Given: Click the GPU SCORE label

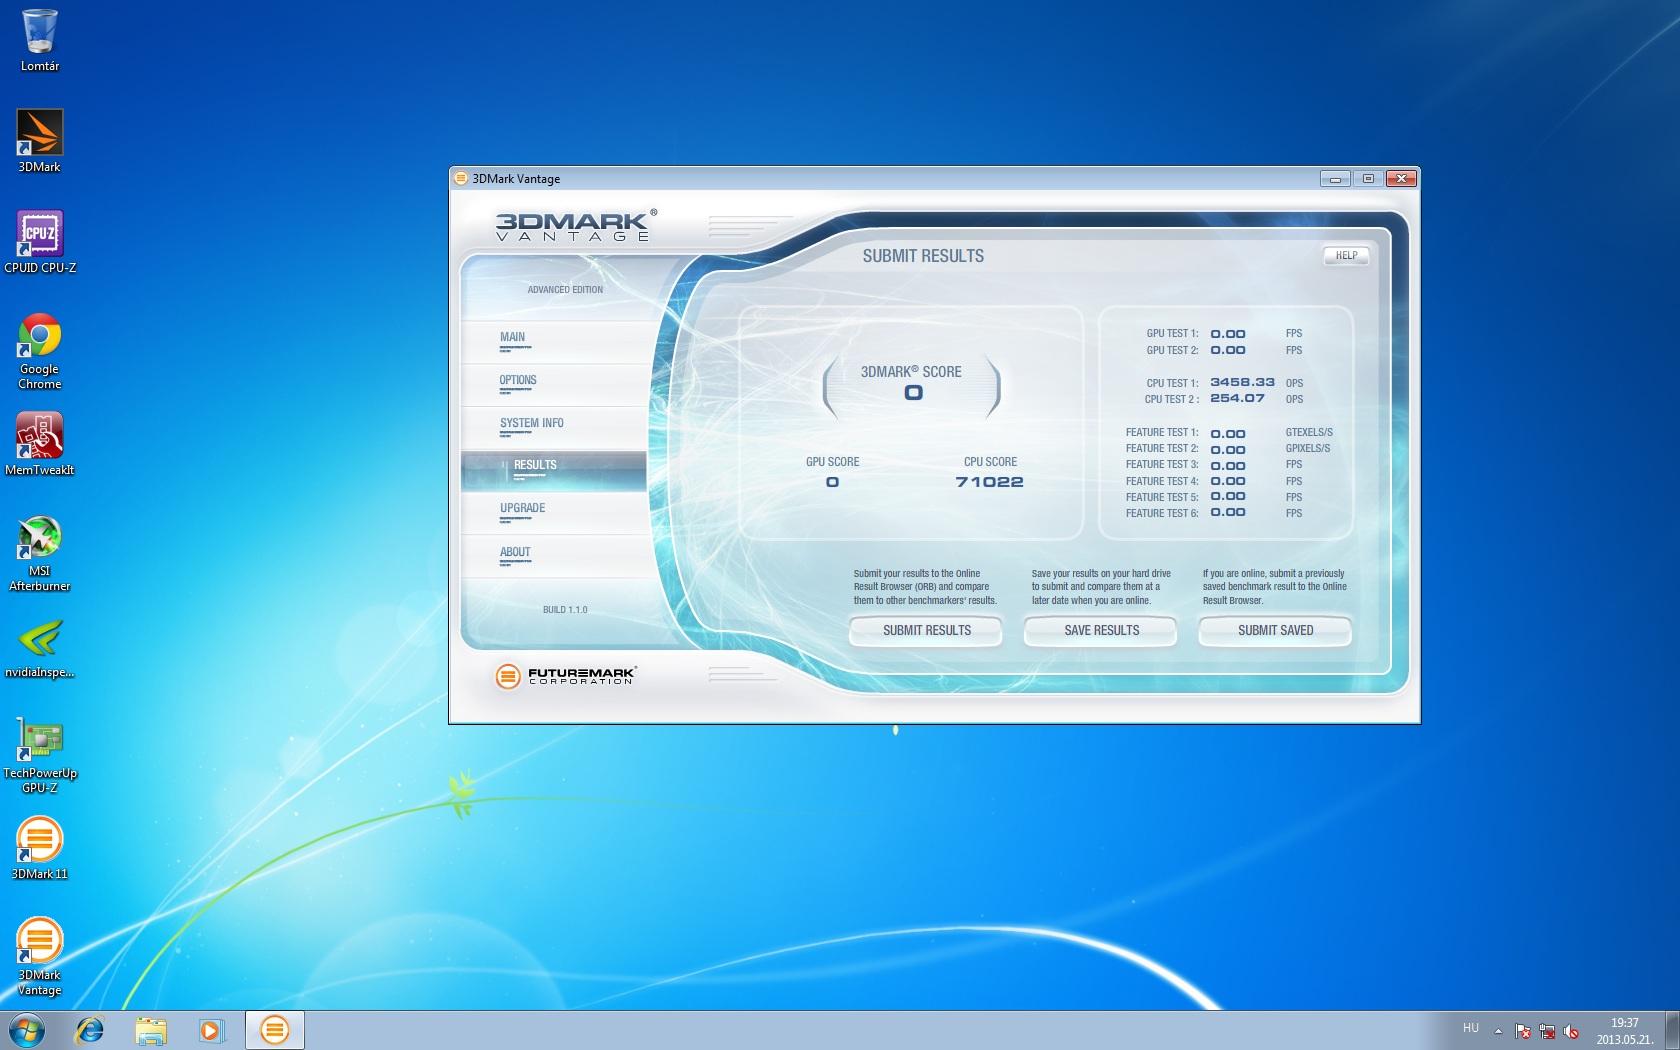Looking at the screenshot, I should pyautogui.click(x=832, y=462).
